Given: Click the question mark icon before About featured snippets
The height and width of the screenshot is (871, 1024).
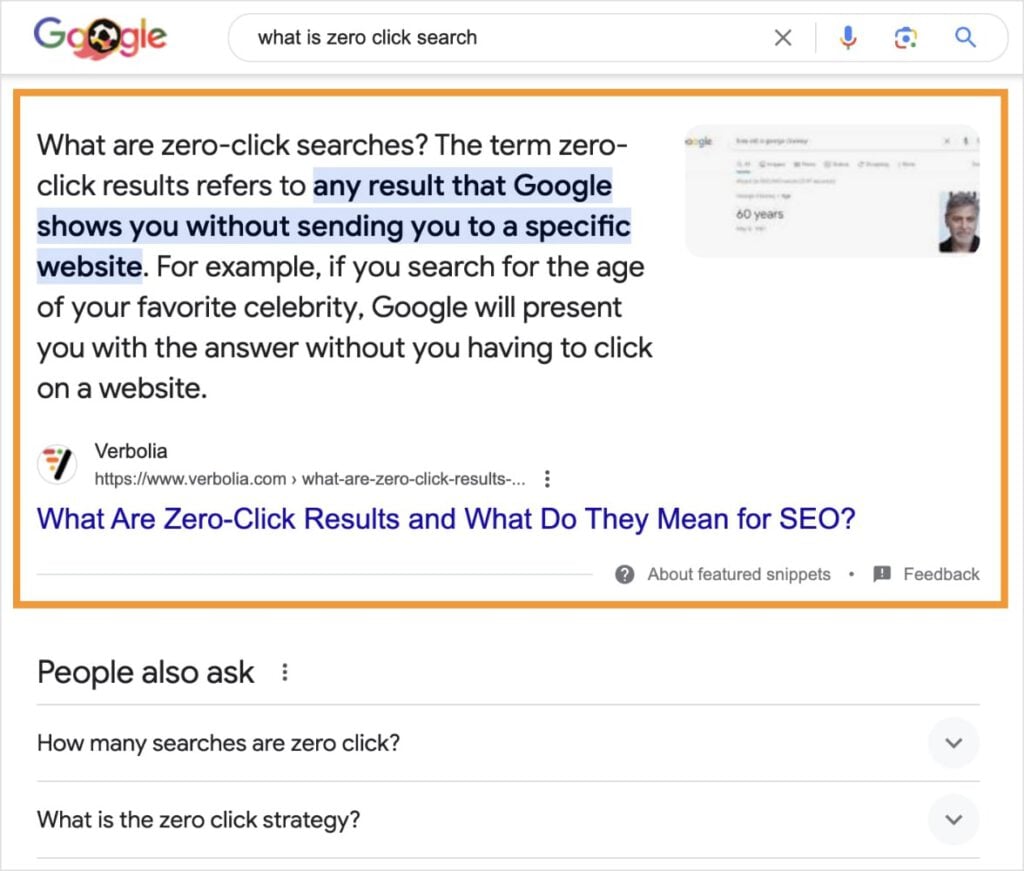Looking at the screenshot, I should point(625,574).
